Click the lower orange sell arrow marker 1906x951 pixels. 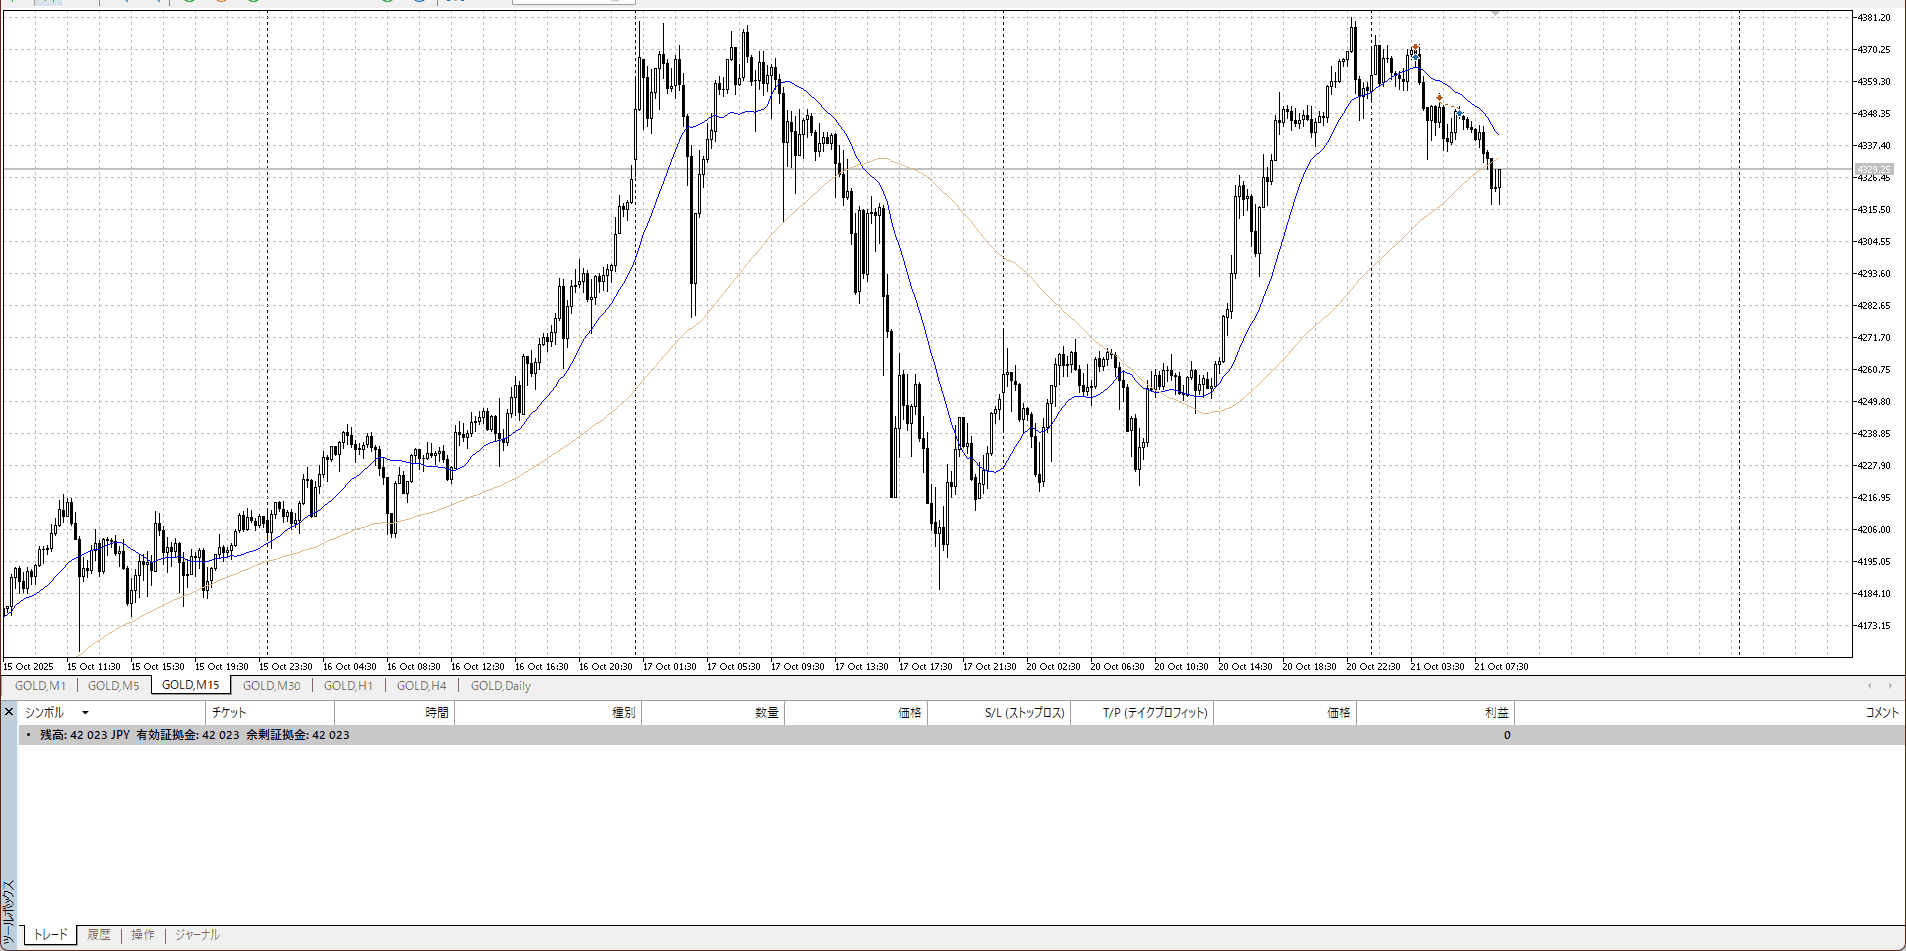(x=1439, y=98)
